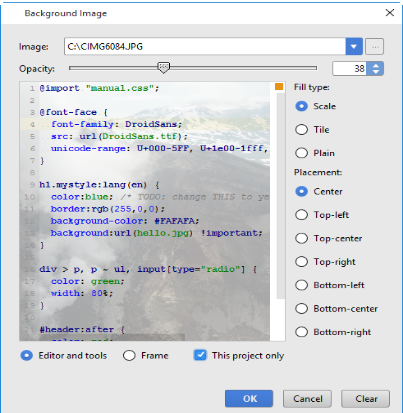The width and height of the screenshot is (403, 413).
Task: Open the image path dropdown arrow
Action: tap(354, 46)
